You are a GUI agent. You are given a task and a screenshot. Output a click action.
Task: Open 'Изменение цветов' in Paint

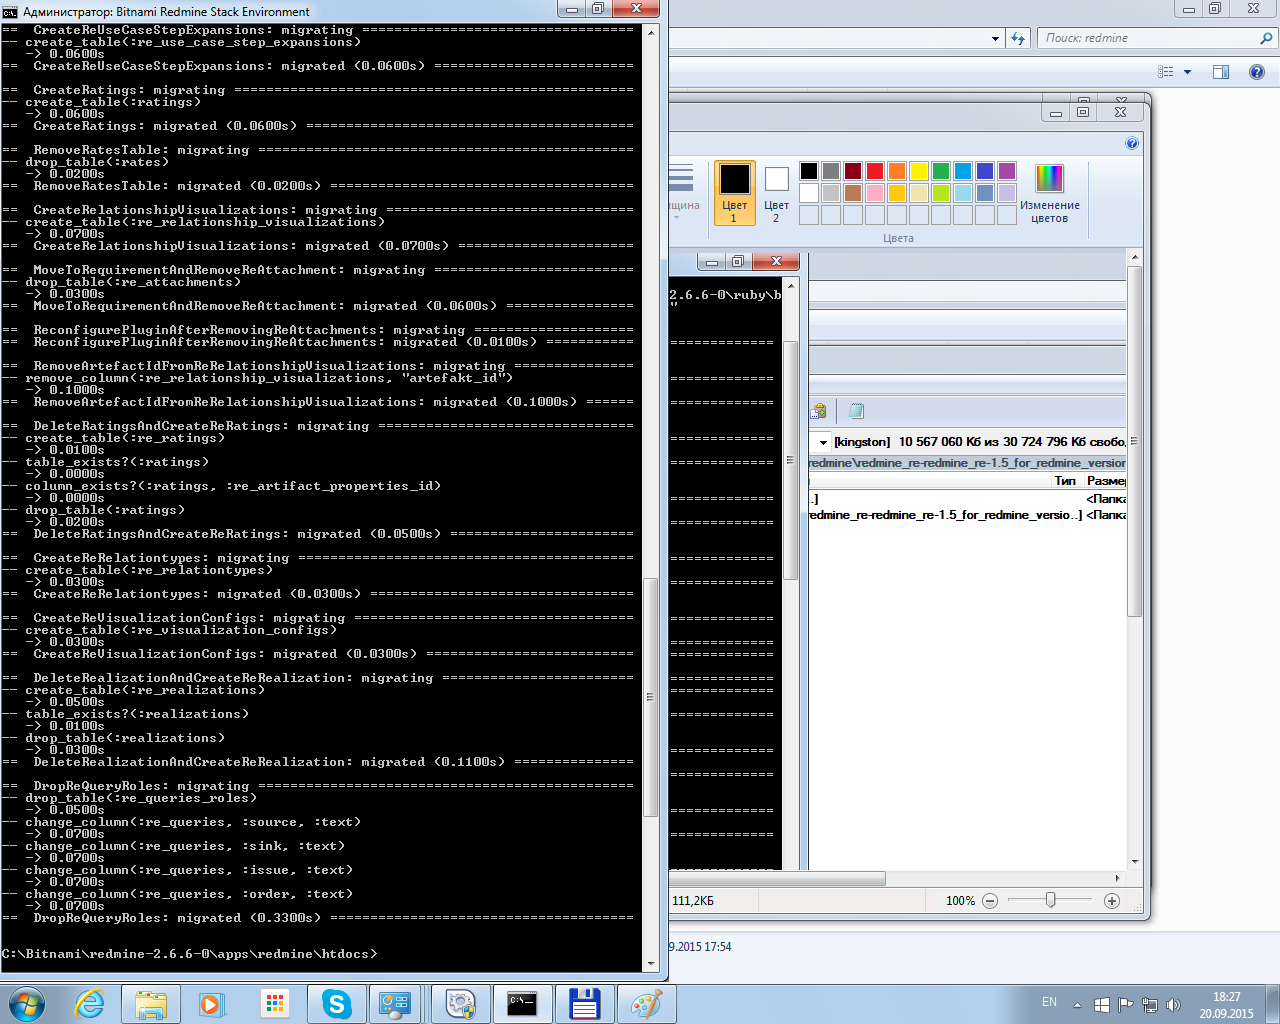[x=1049, y=193]
